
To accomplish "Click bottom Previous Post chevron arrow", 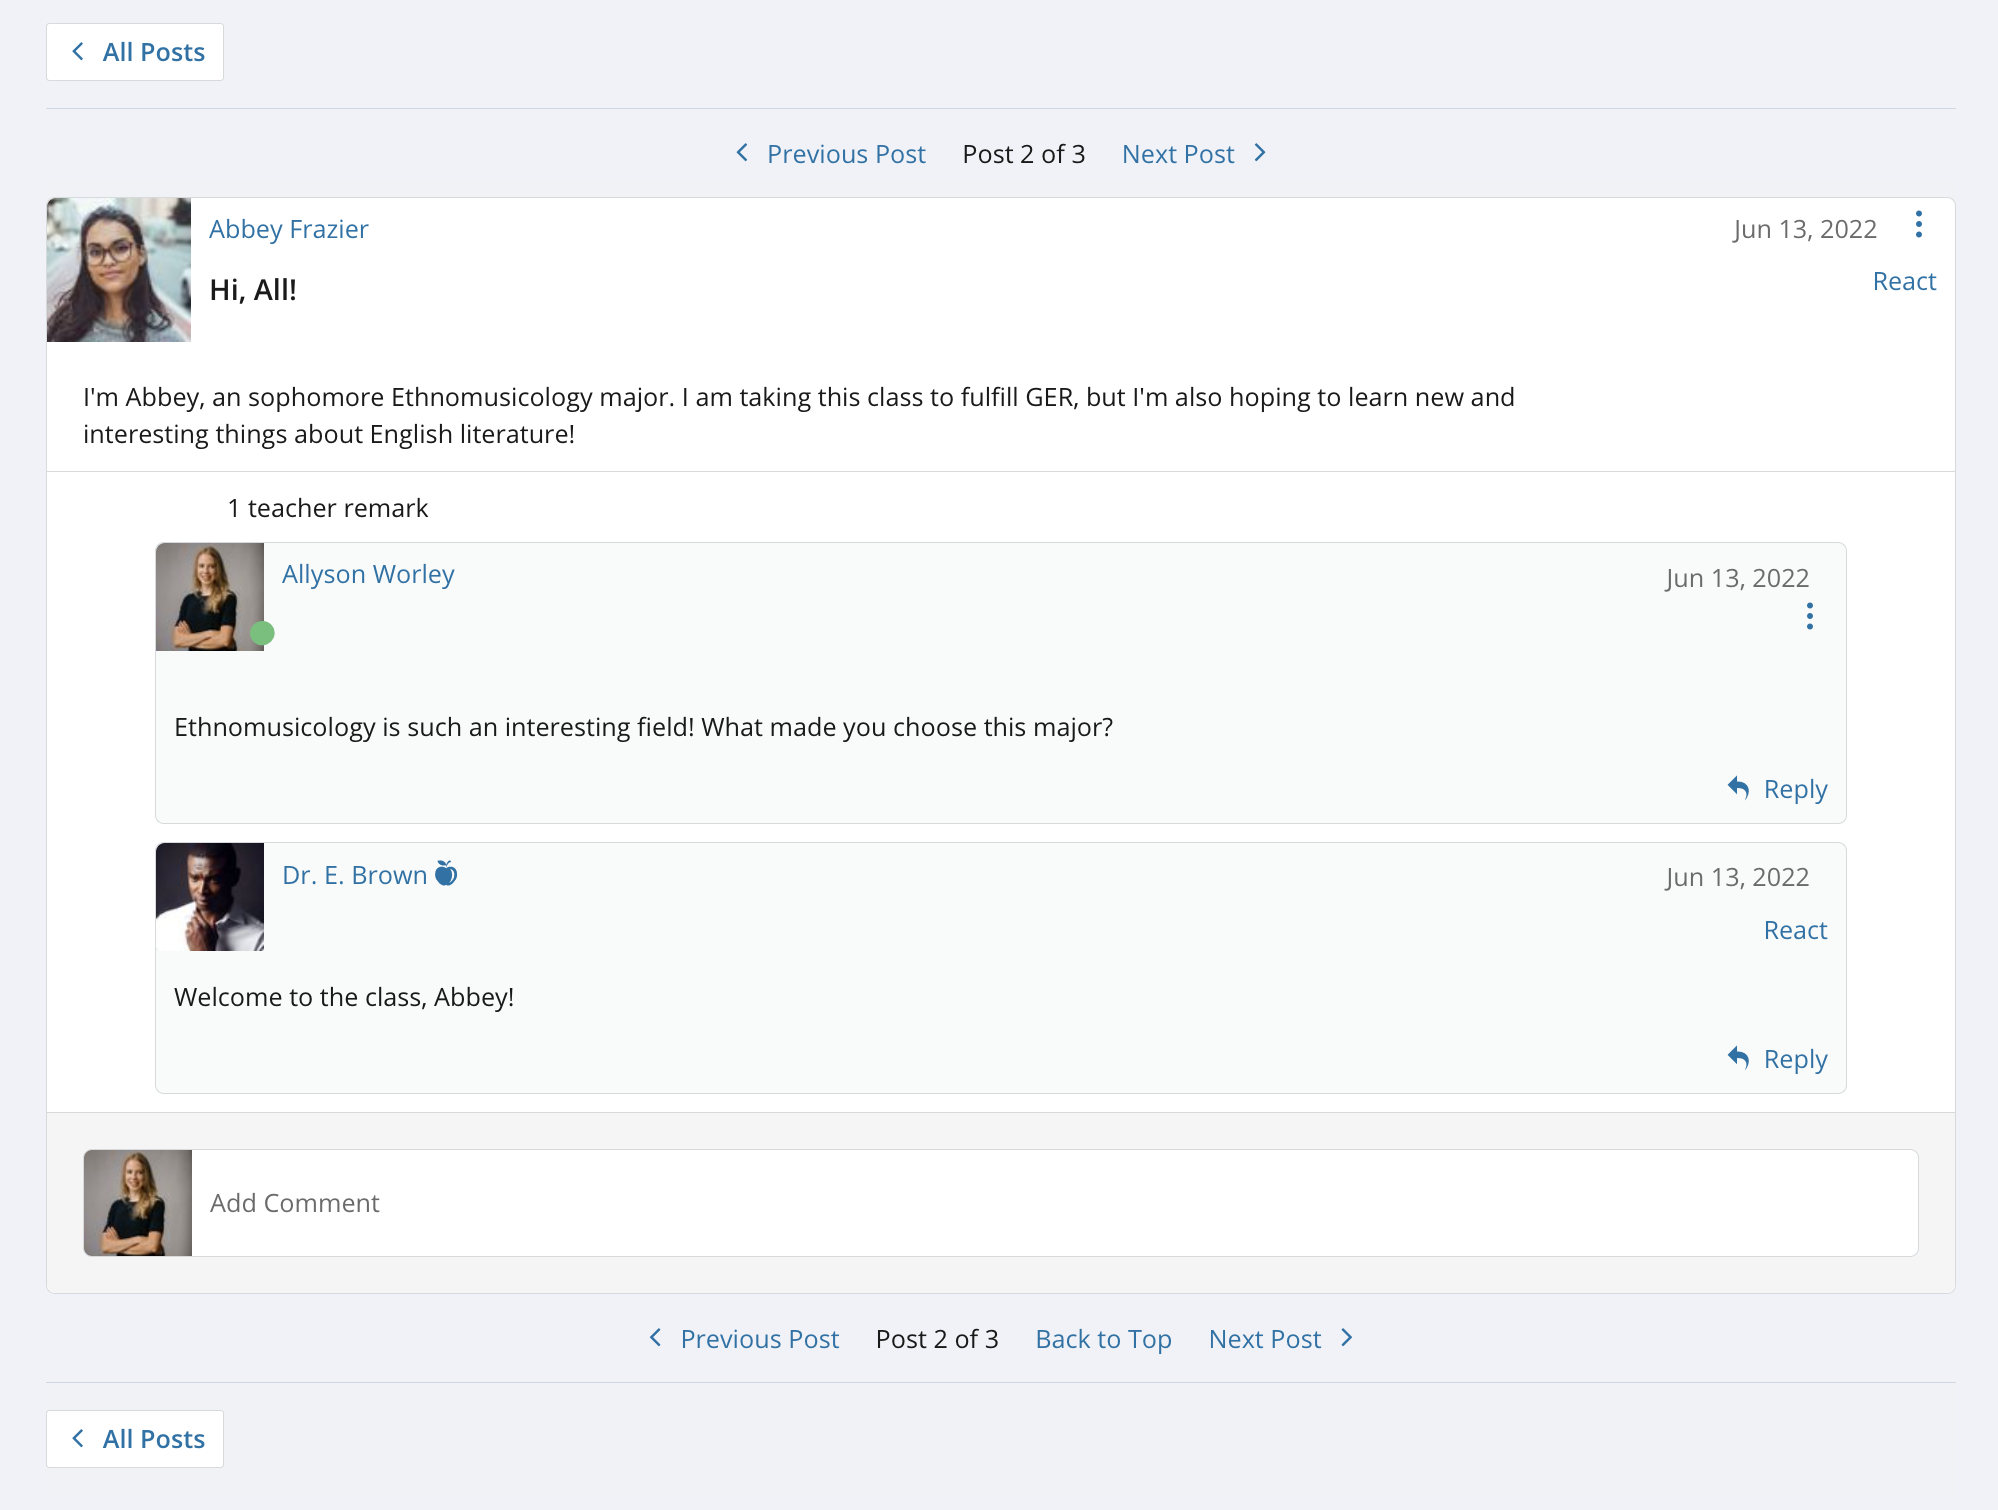I will click(656, 1338).
